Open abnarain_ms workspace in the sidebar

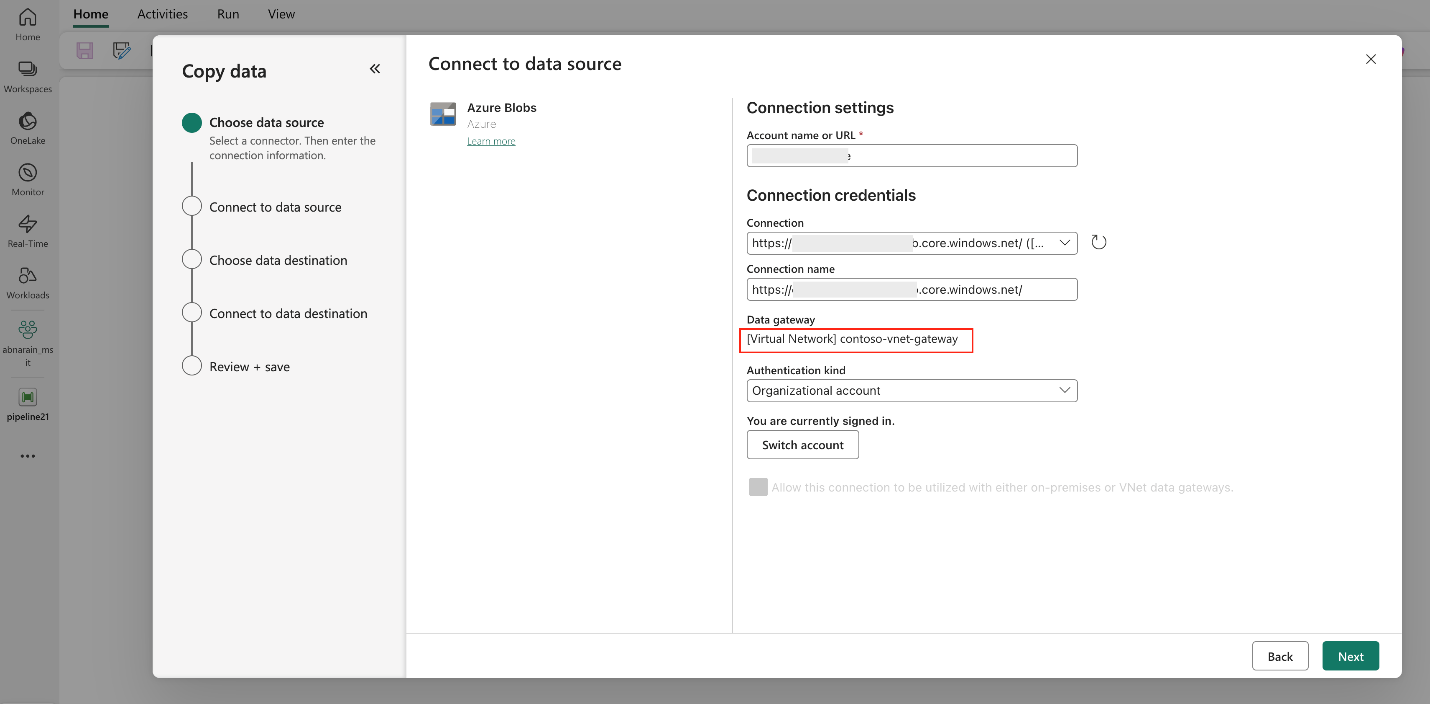[x=28, y=343]
